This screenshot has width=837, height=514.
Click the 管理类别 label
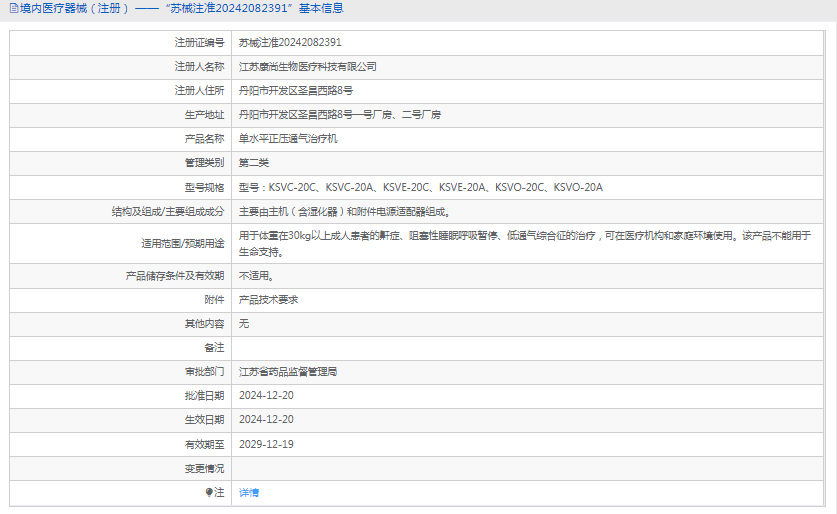tap(204, 163)
